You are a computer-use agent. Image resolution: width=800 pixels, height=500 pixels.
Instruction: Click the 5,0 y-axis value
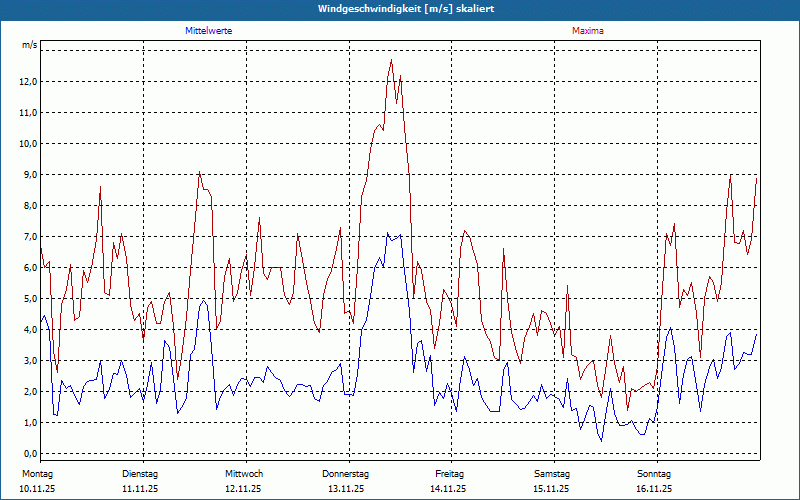pyautogui.click(x=31, y=298)
